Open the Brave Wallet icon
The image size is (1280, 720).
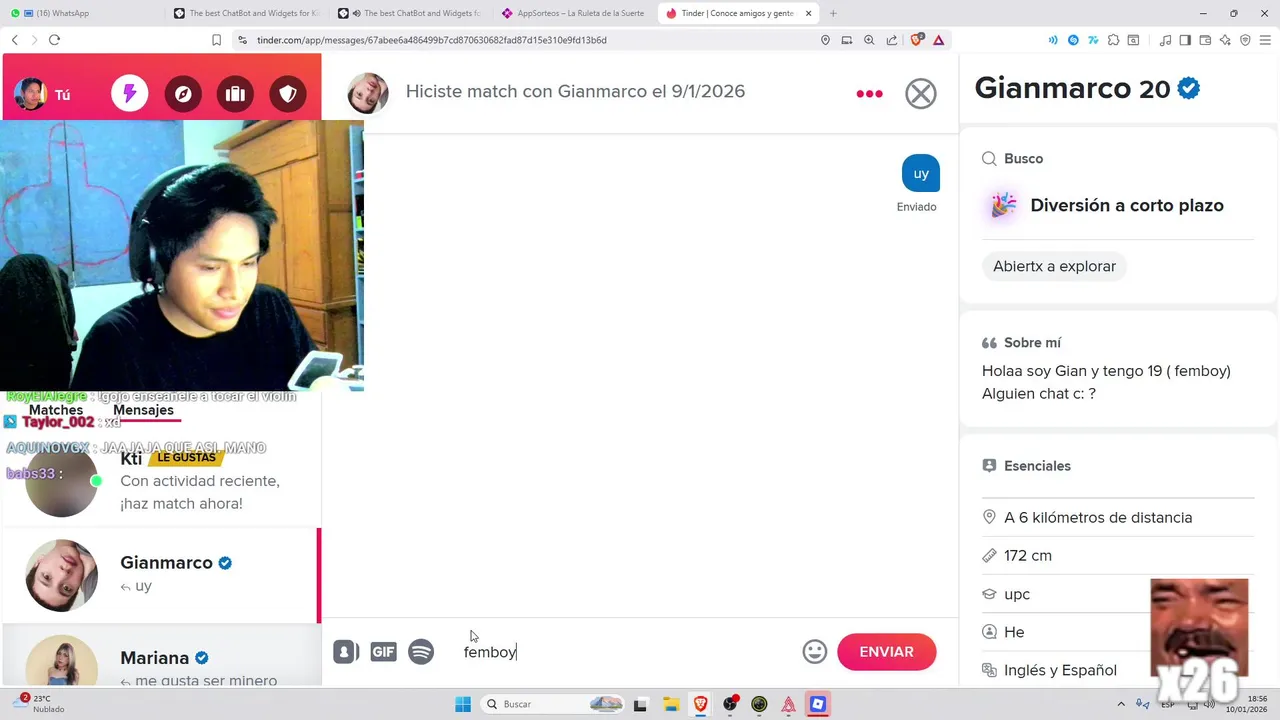pyautogui.click(x=1205, y=40)
